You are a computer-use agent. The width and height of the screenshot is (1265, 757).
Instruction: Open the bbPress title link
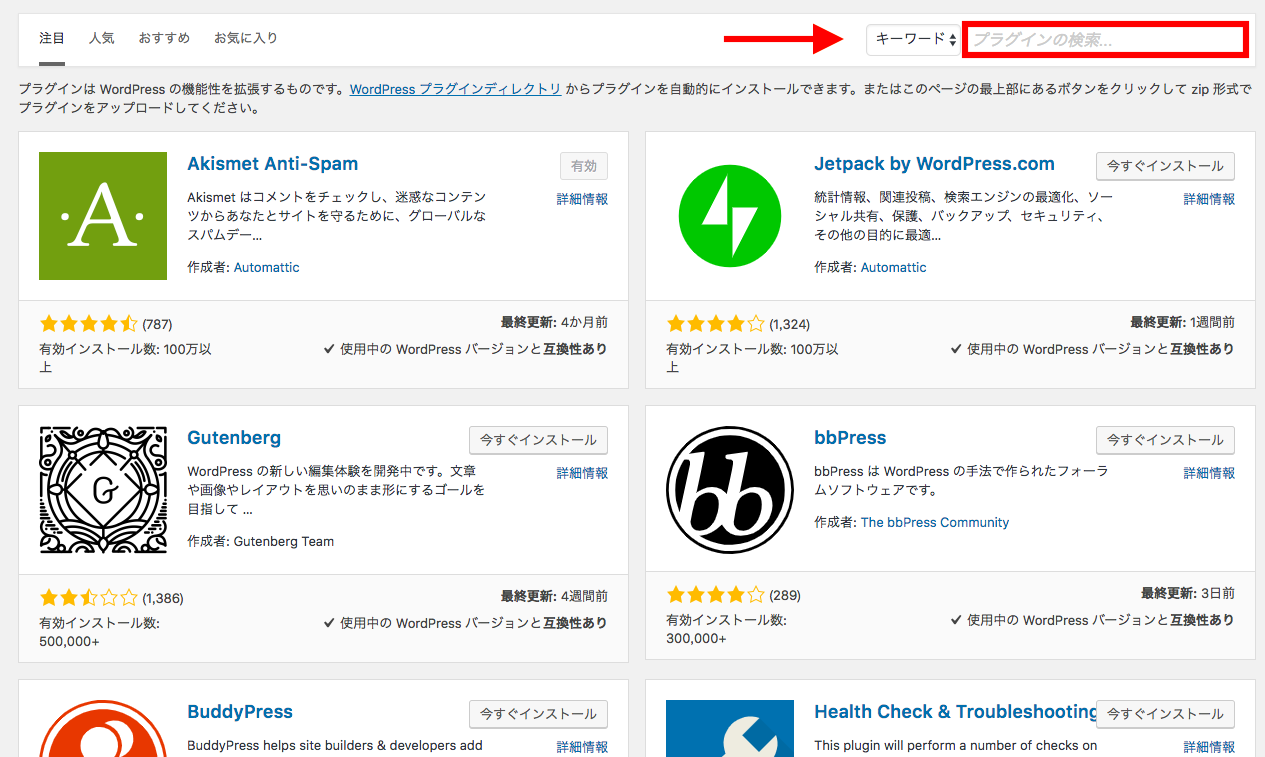pos(850,438)
